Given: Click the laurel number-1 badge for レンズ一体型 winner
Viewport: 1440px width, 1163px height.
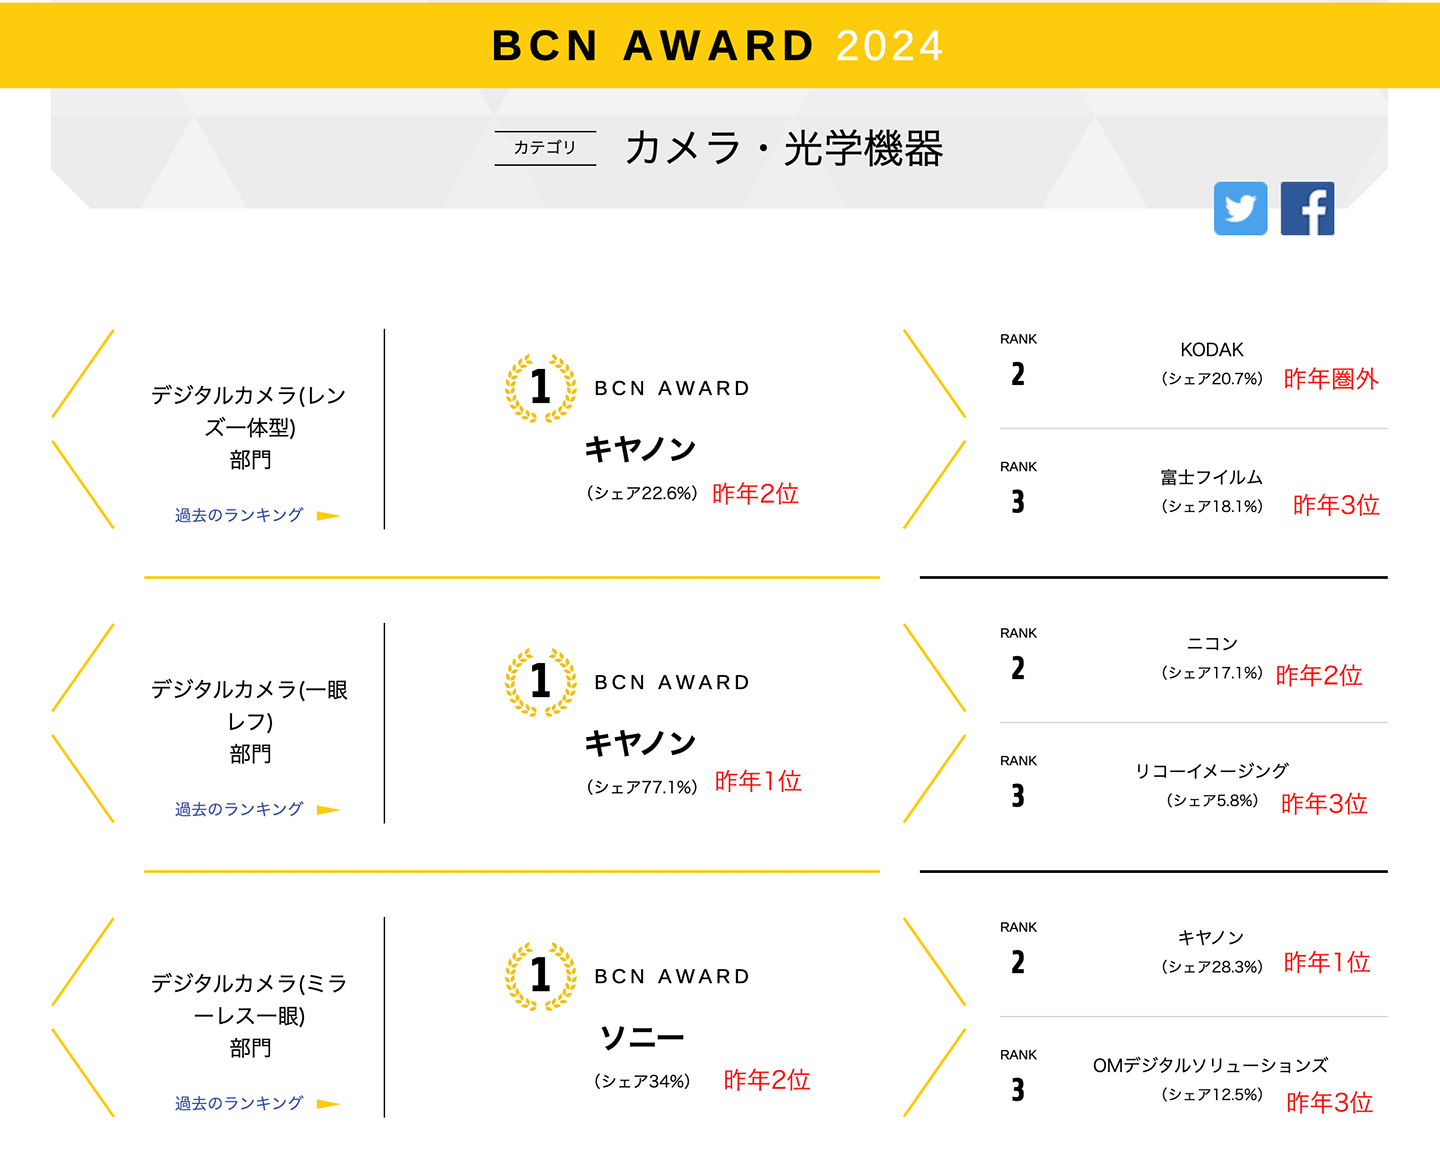Looking at the screenshot, I should pos(539,387).
